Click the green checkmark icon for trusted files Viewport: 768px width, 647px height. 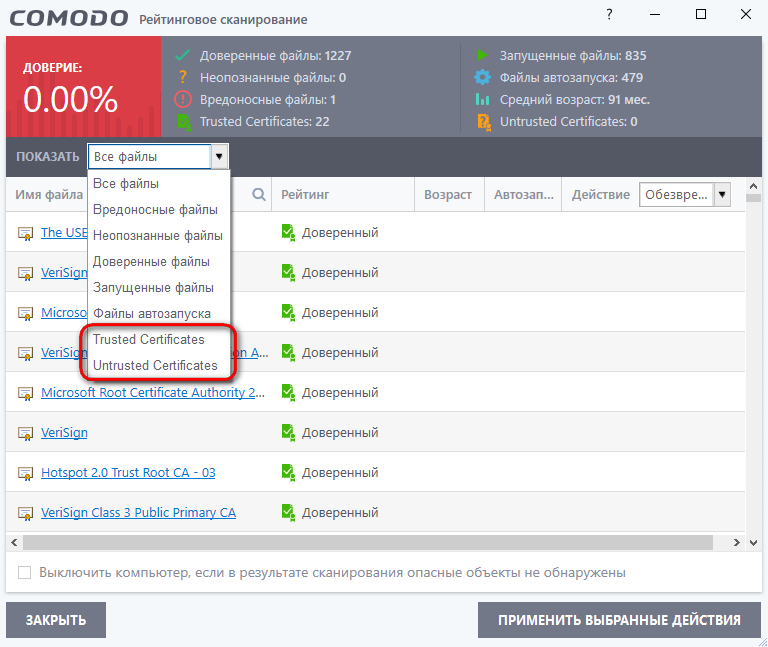(182, 55)
